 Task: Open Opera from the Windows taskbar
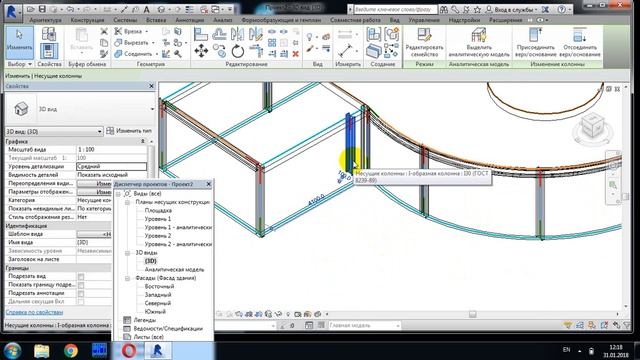click(129, 351)
